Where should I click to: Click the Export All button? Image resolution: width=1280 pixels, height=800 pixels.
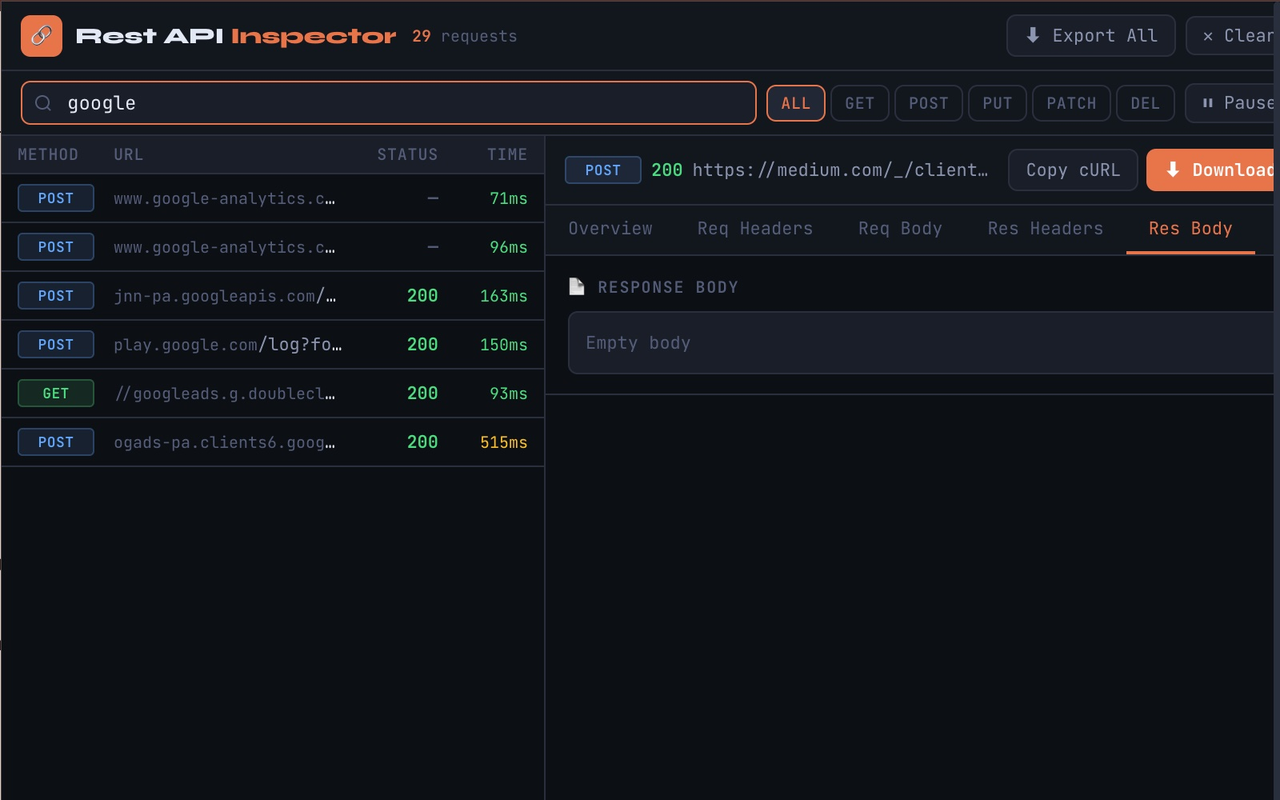pyautogui.click(x=1091, y=36)
